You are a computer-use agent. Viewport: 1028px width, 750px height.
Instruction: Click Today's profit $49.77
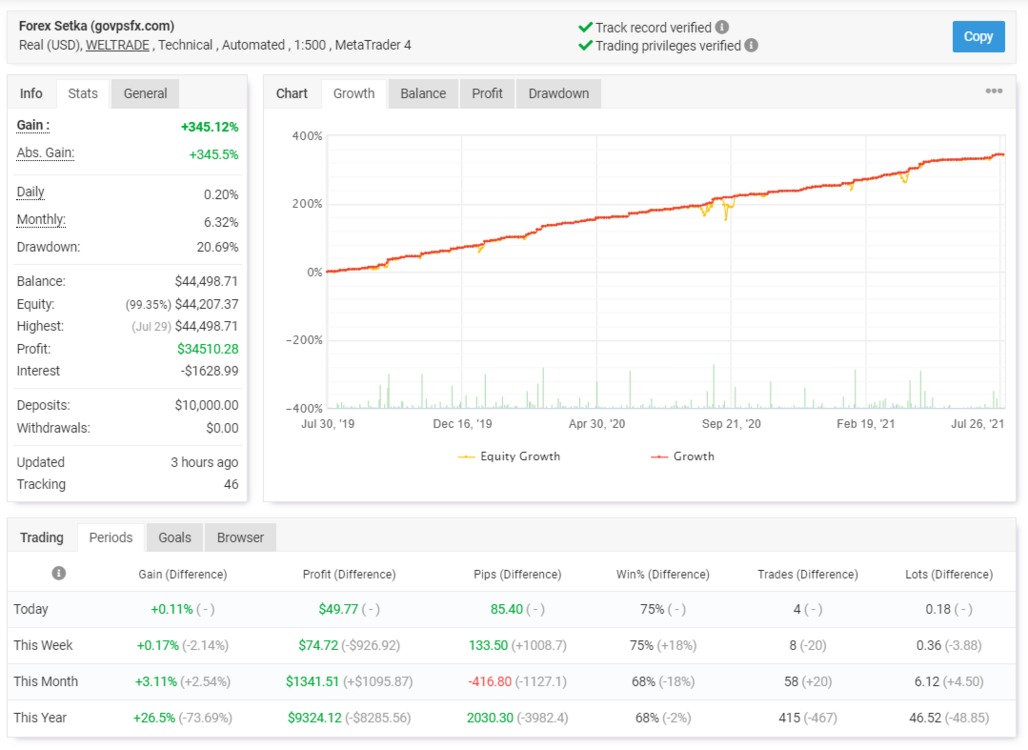[x=338, y=609]
